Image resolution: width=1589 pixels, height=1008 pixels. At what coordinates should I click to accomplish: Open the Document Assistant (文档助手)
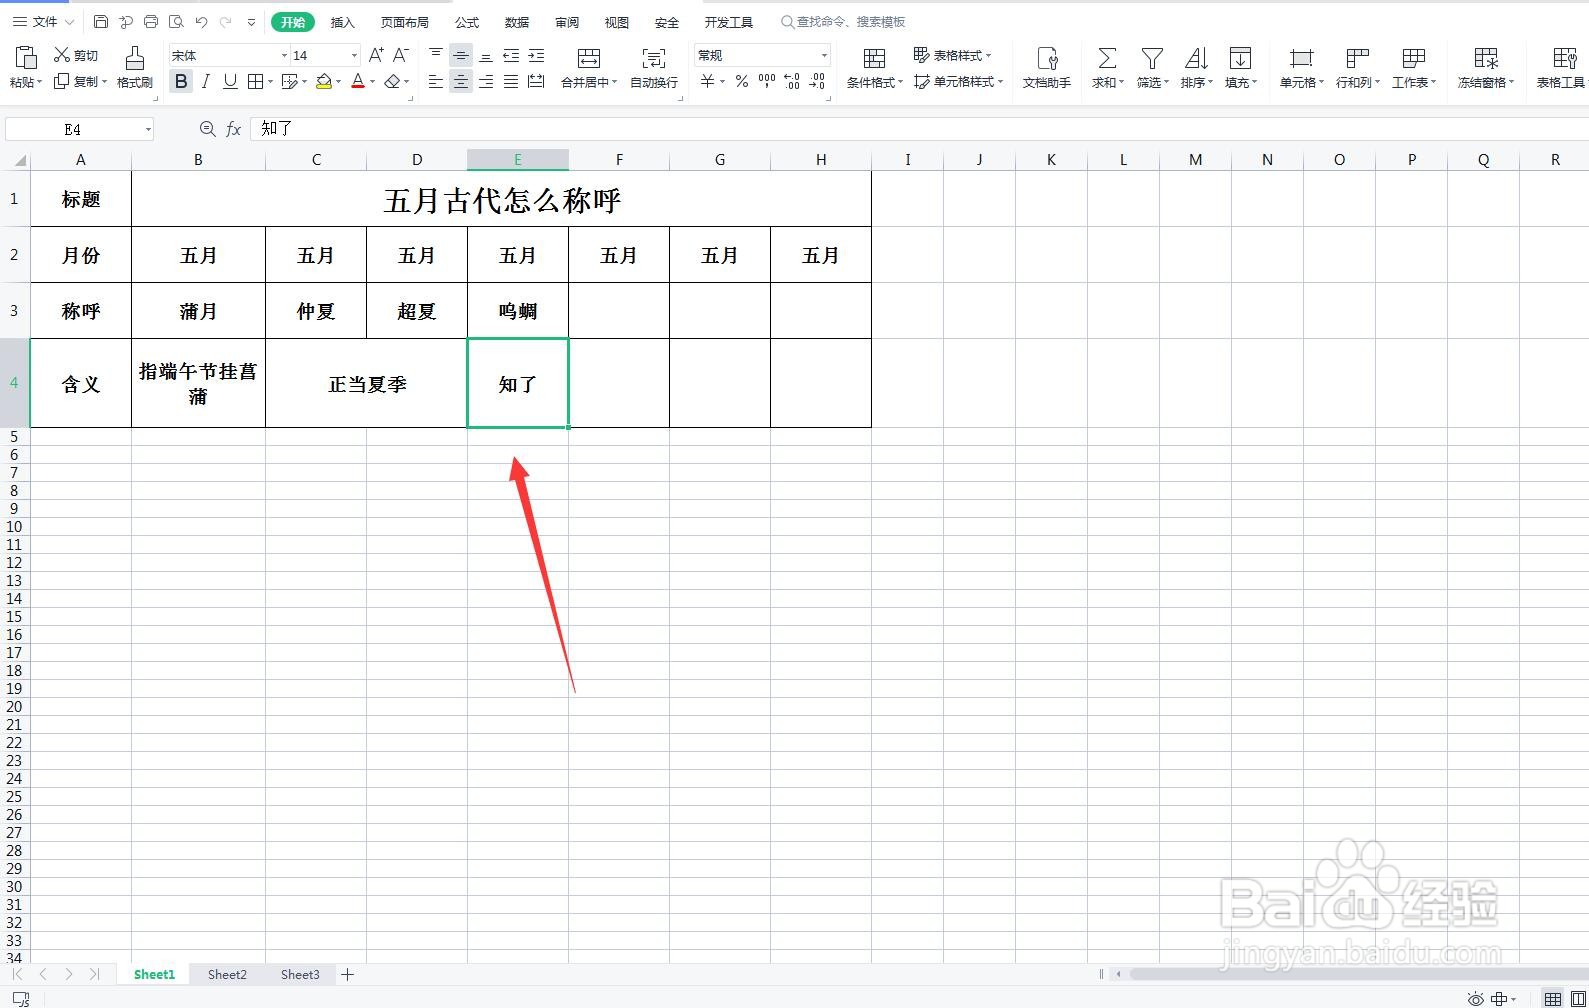(1047, 67)
